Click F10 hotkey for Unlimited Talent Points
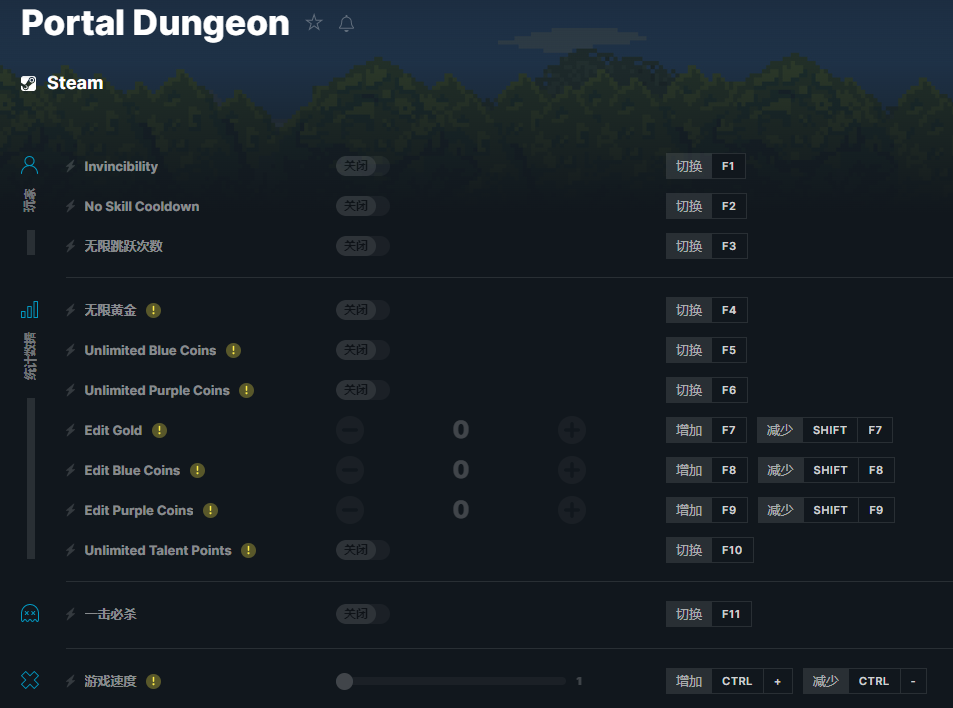 coord(709,550)
